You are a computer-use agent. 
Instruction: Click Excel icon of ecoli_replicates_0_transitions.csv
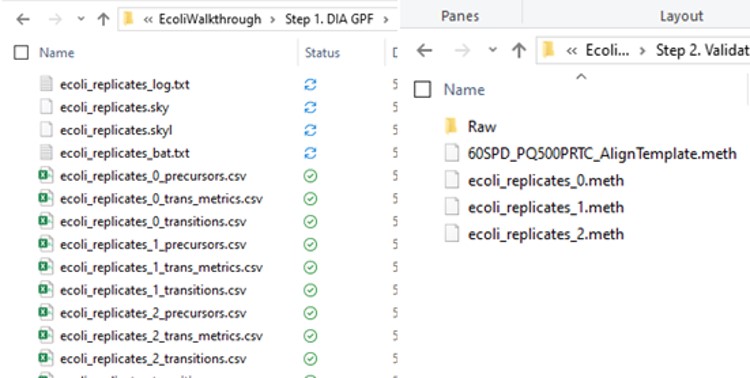point(45,222)
